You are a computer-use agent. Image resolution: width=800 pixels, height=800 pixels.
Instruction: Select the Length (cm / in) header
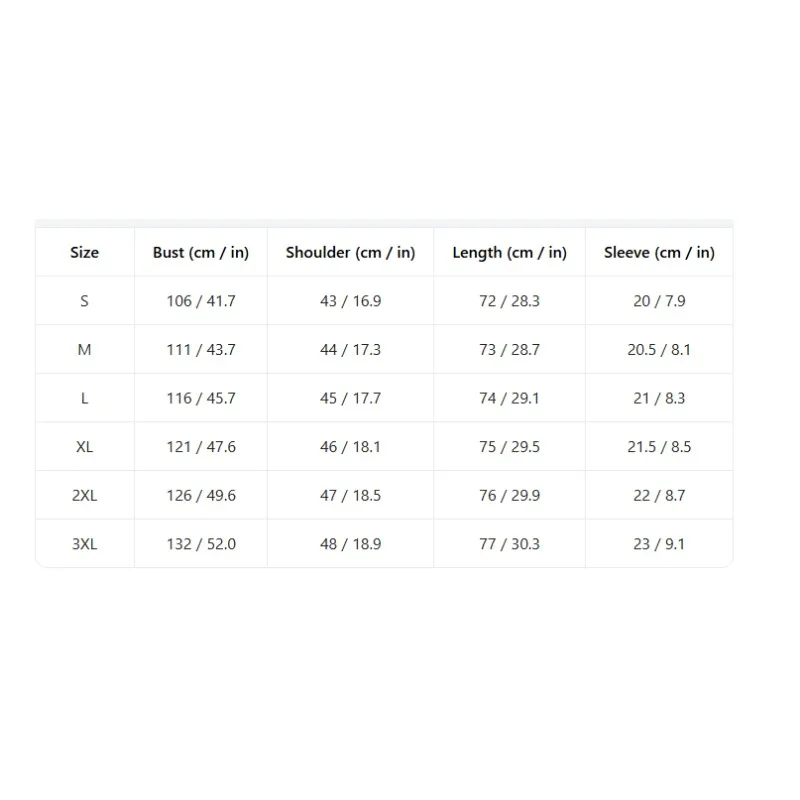pos(510,253)
